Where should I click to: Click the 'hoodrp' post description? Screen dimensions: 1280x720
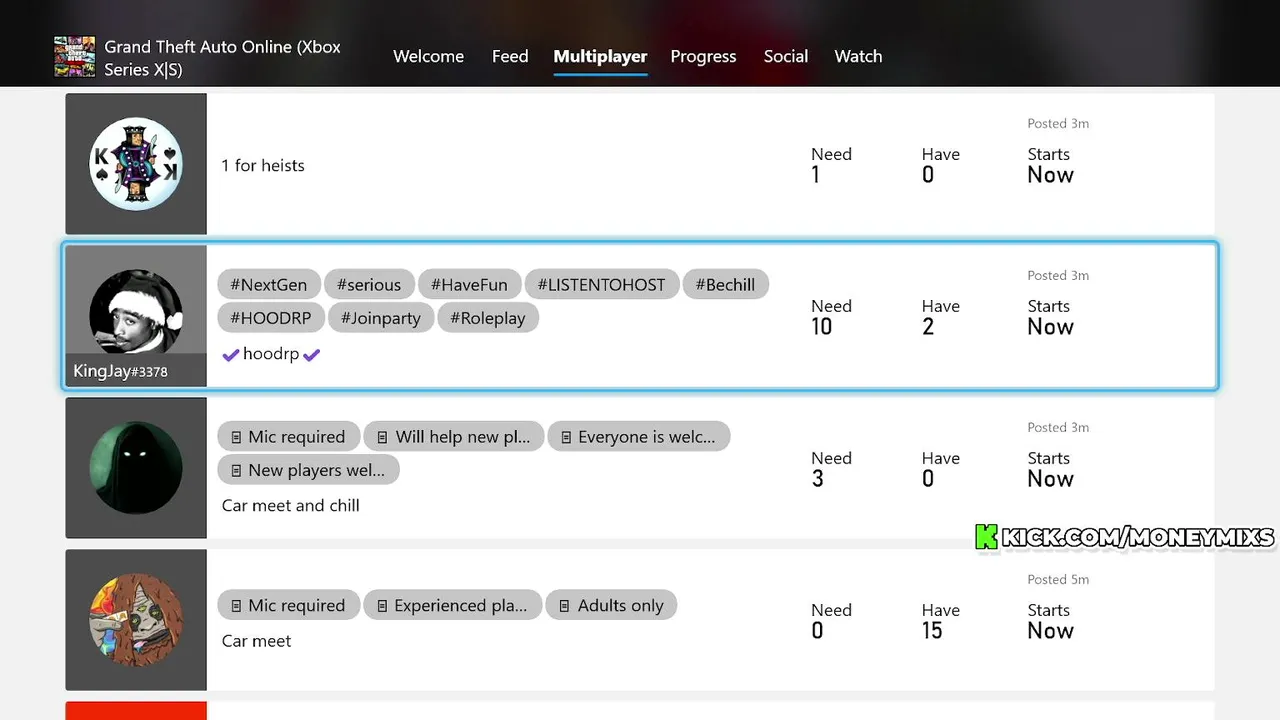(x=271, y=354)
